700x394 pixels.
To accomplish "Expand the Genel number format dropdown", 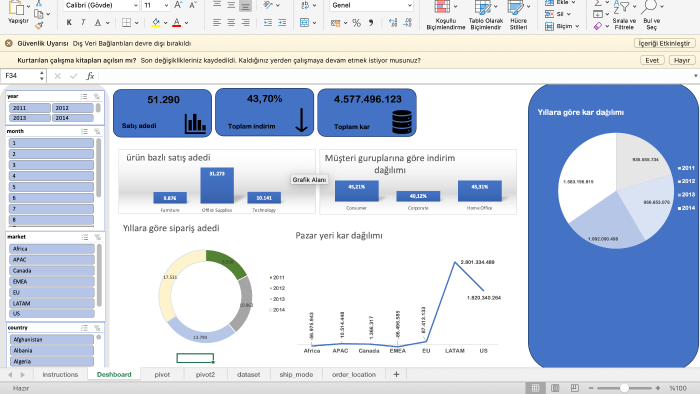I will [409, 5].
